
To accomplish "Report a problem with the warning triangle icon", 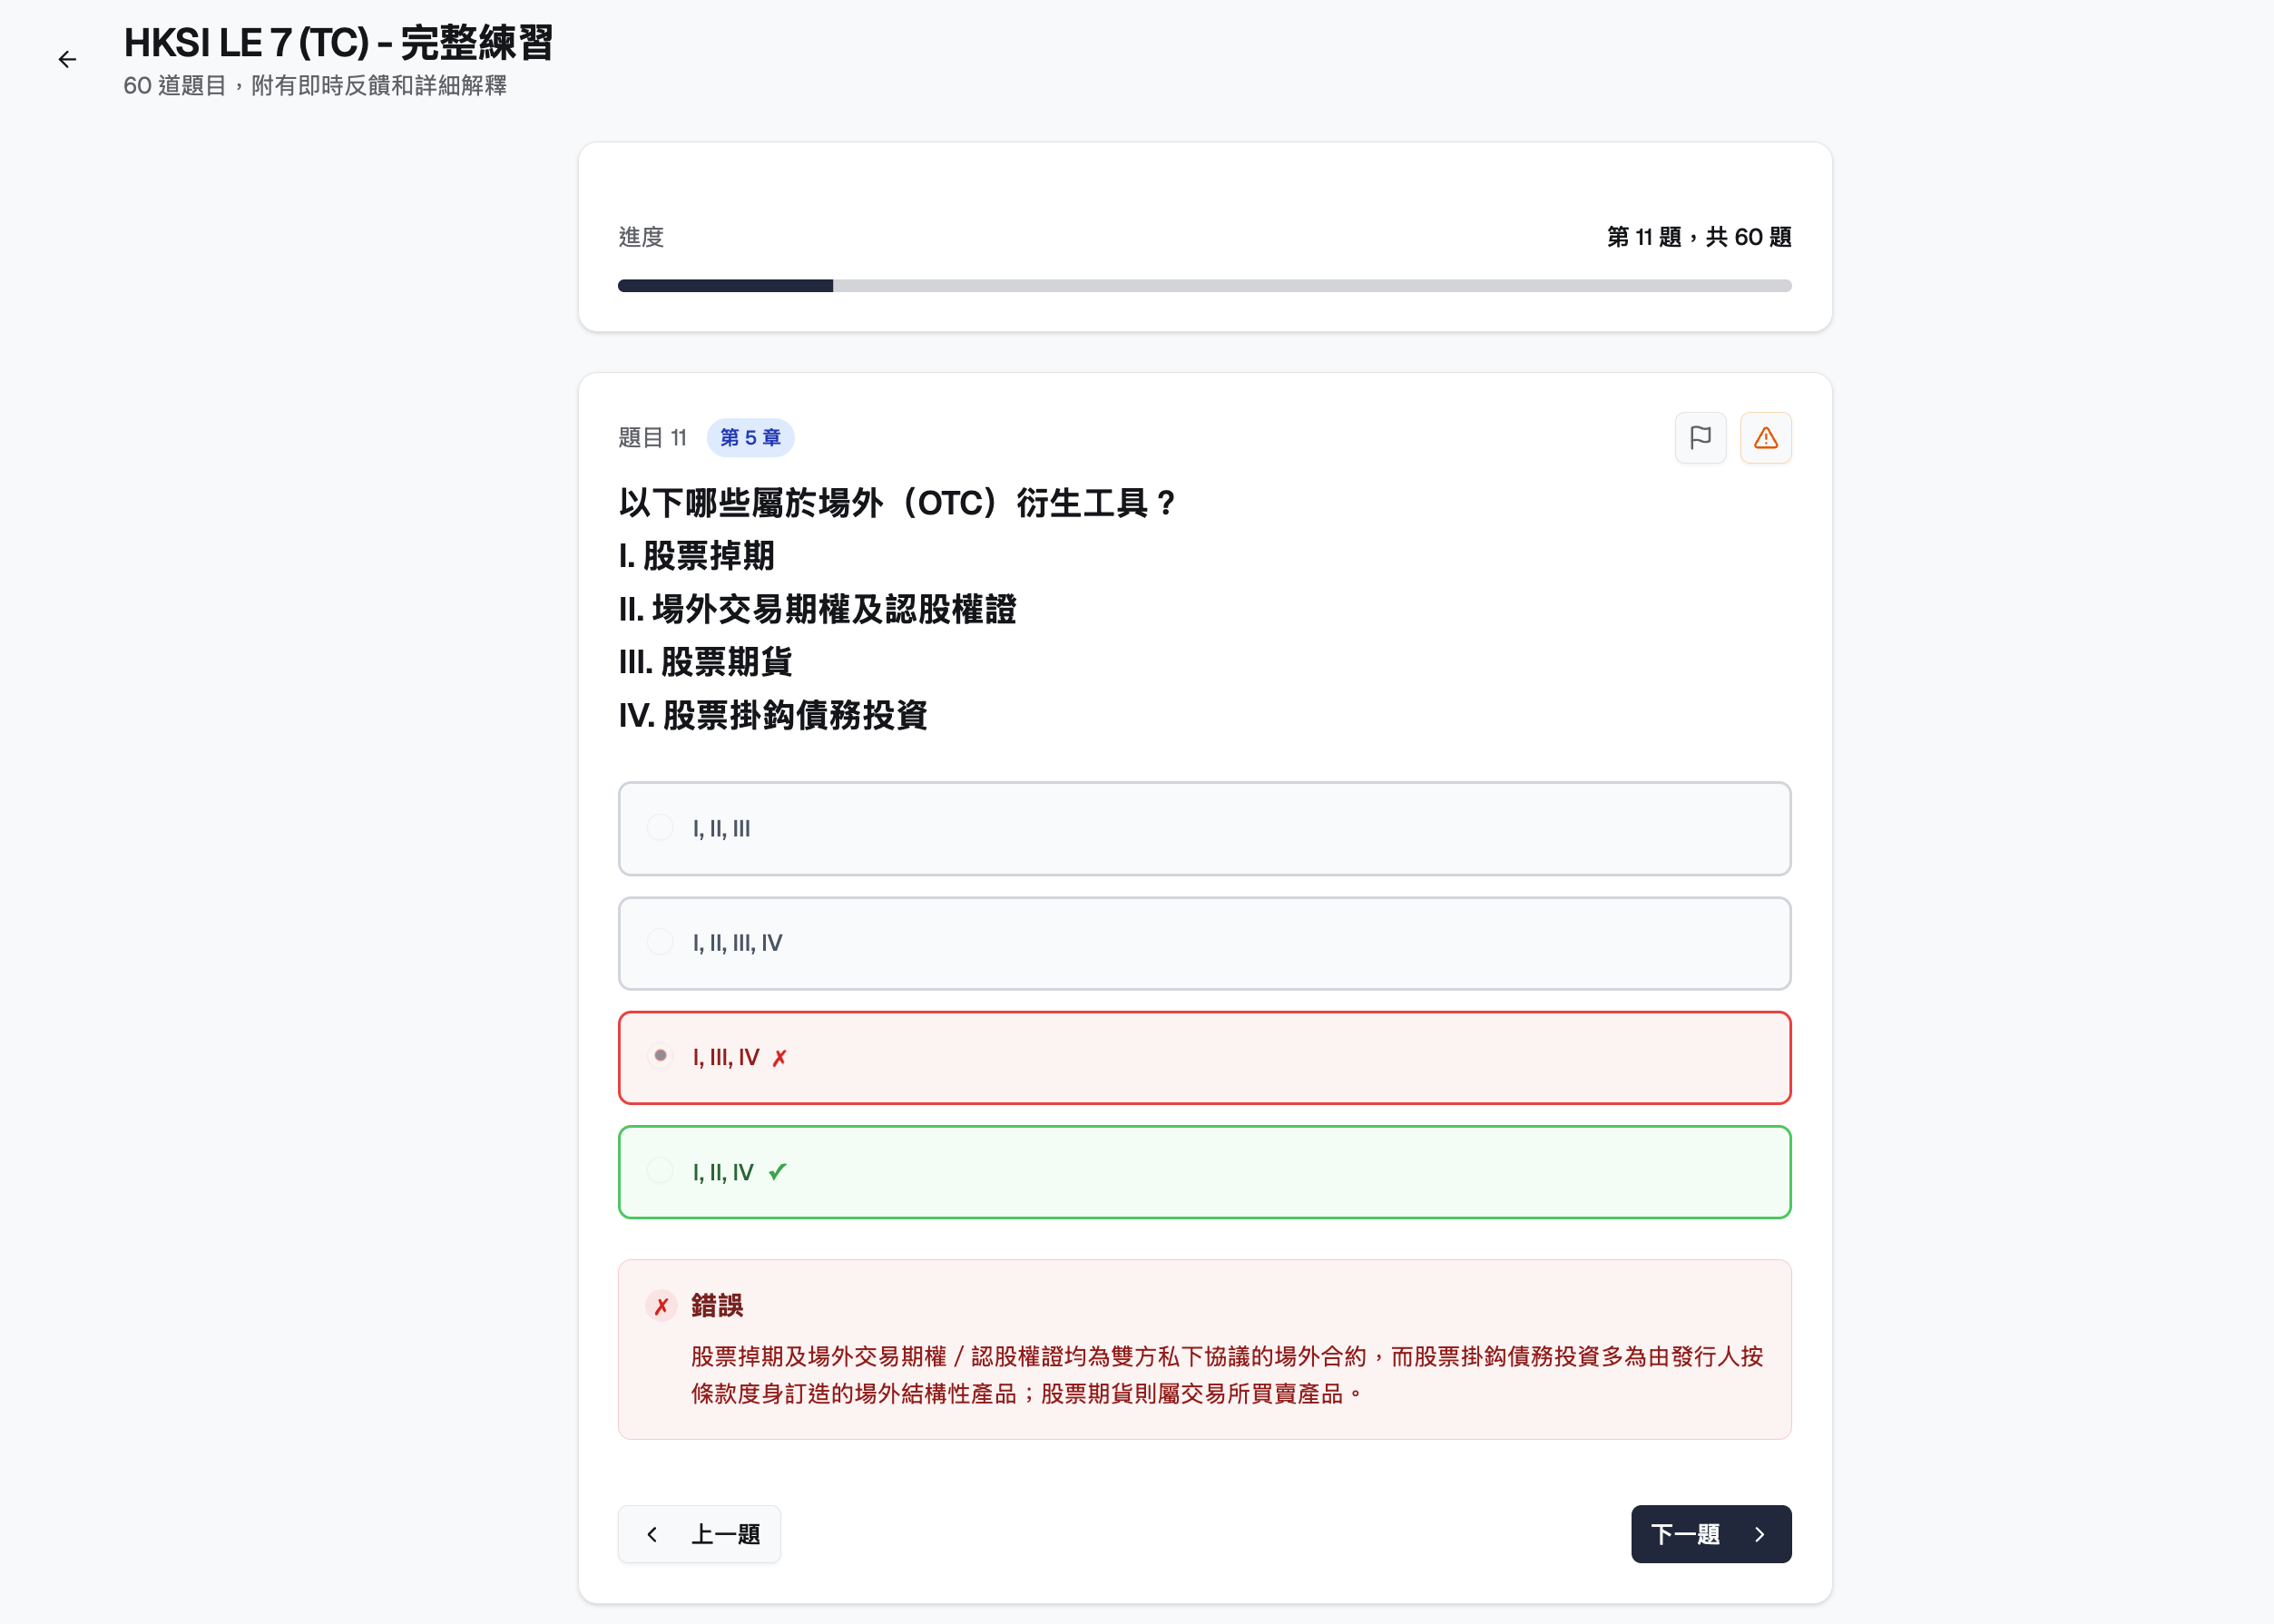I will pyautogui.click(x=1765, y=438).
